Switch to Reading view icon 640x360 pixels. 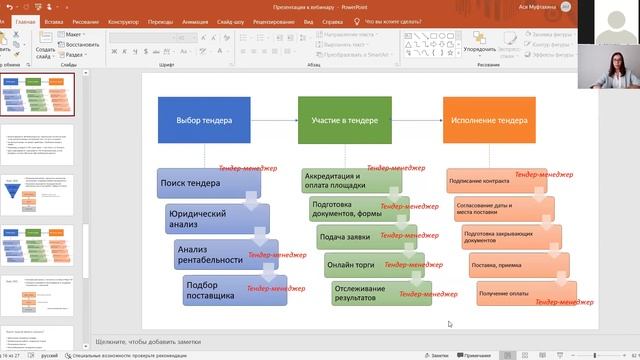[x=542, y=356]
